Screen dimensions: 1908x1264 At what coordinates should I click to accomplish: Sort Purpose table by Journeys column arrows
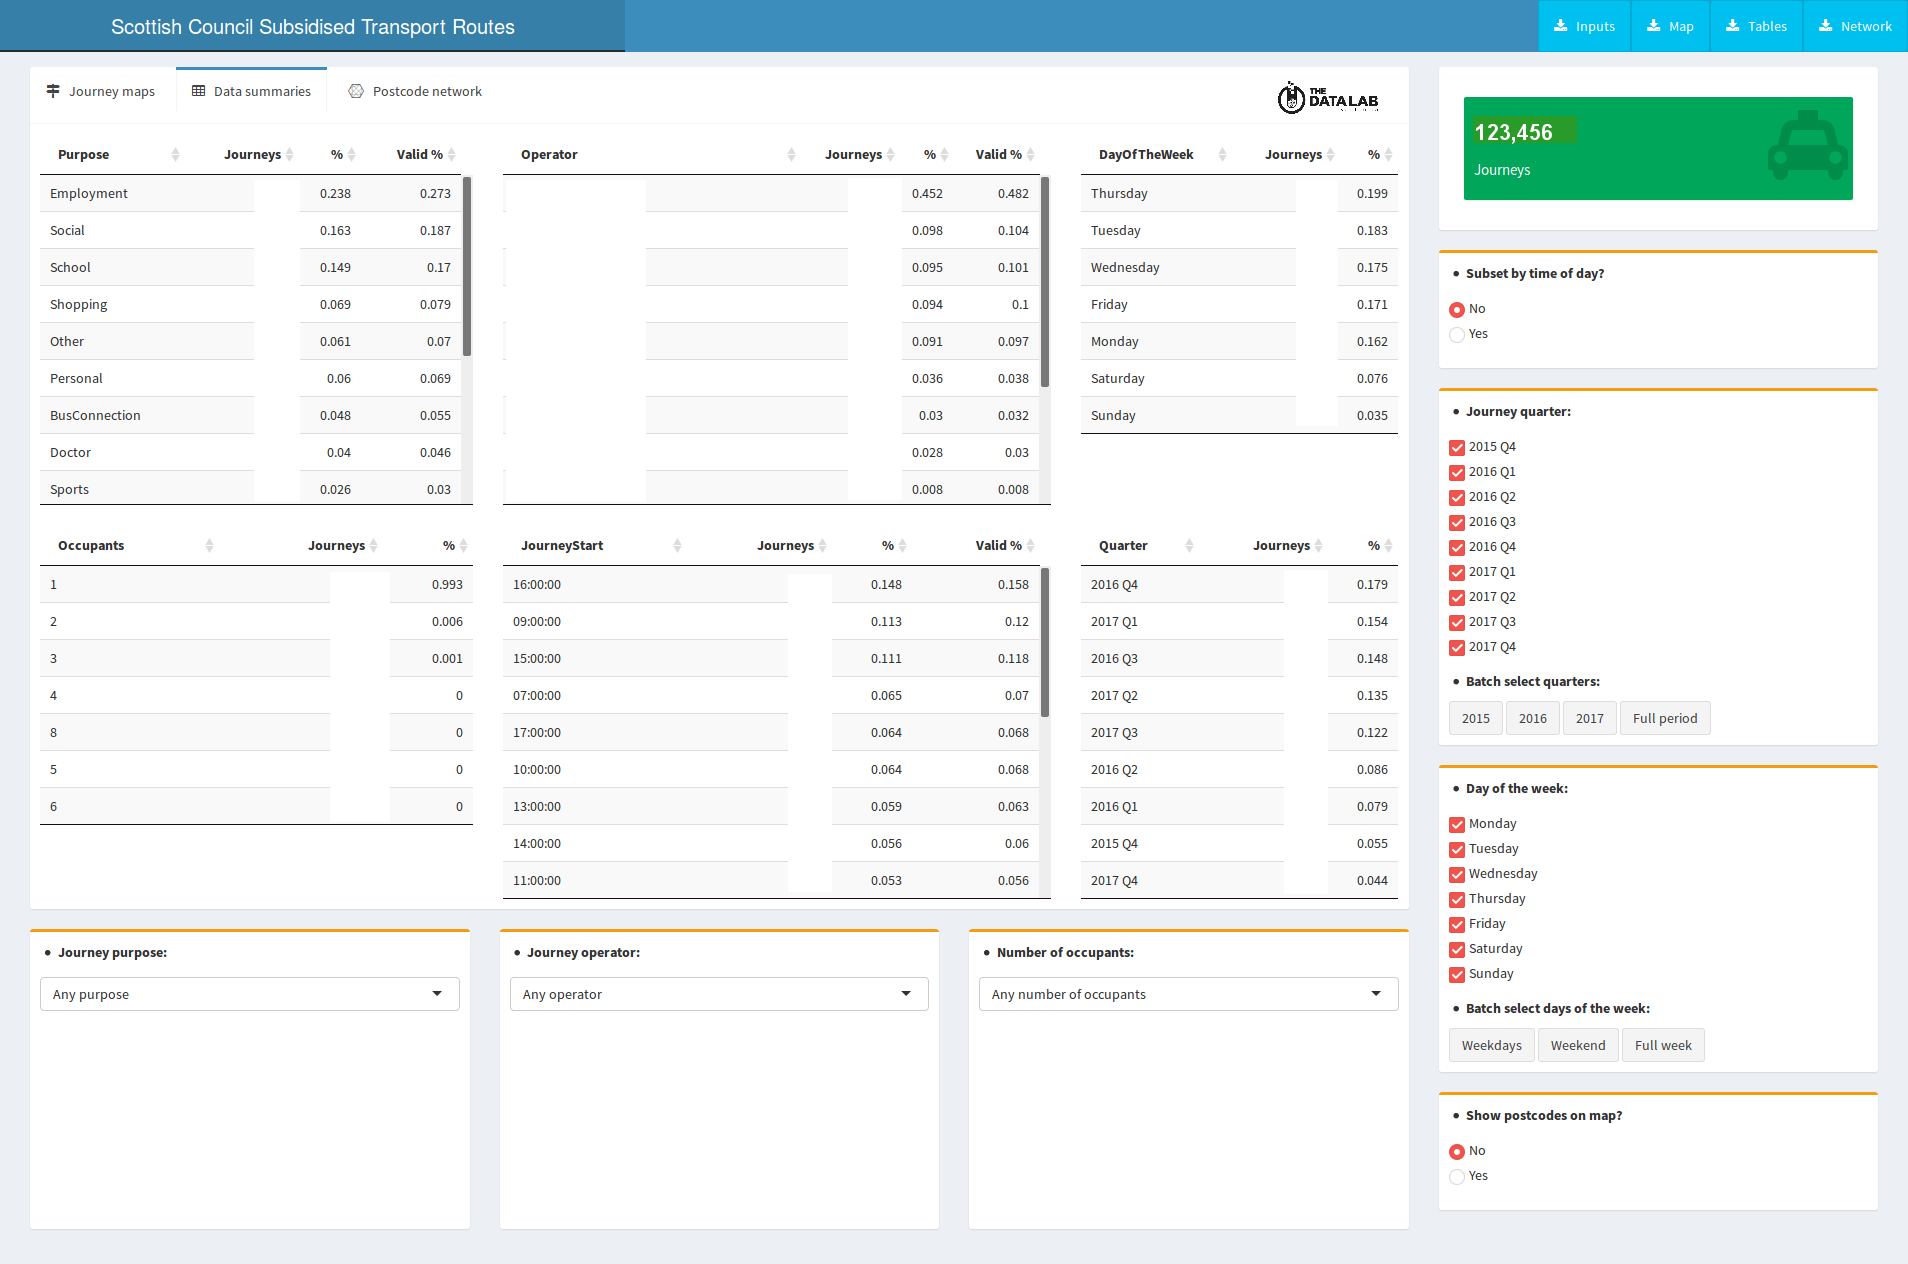pos(289,154)
